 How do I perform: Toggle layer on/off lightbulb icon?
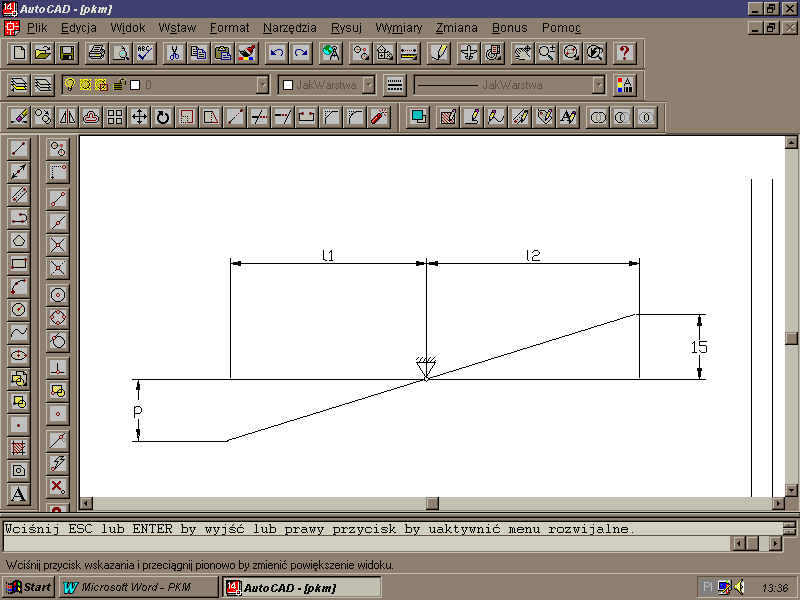pos(70,85)
